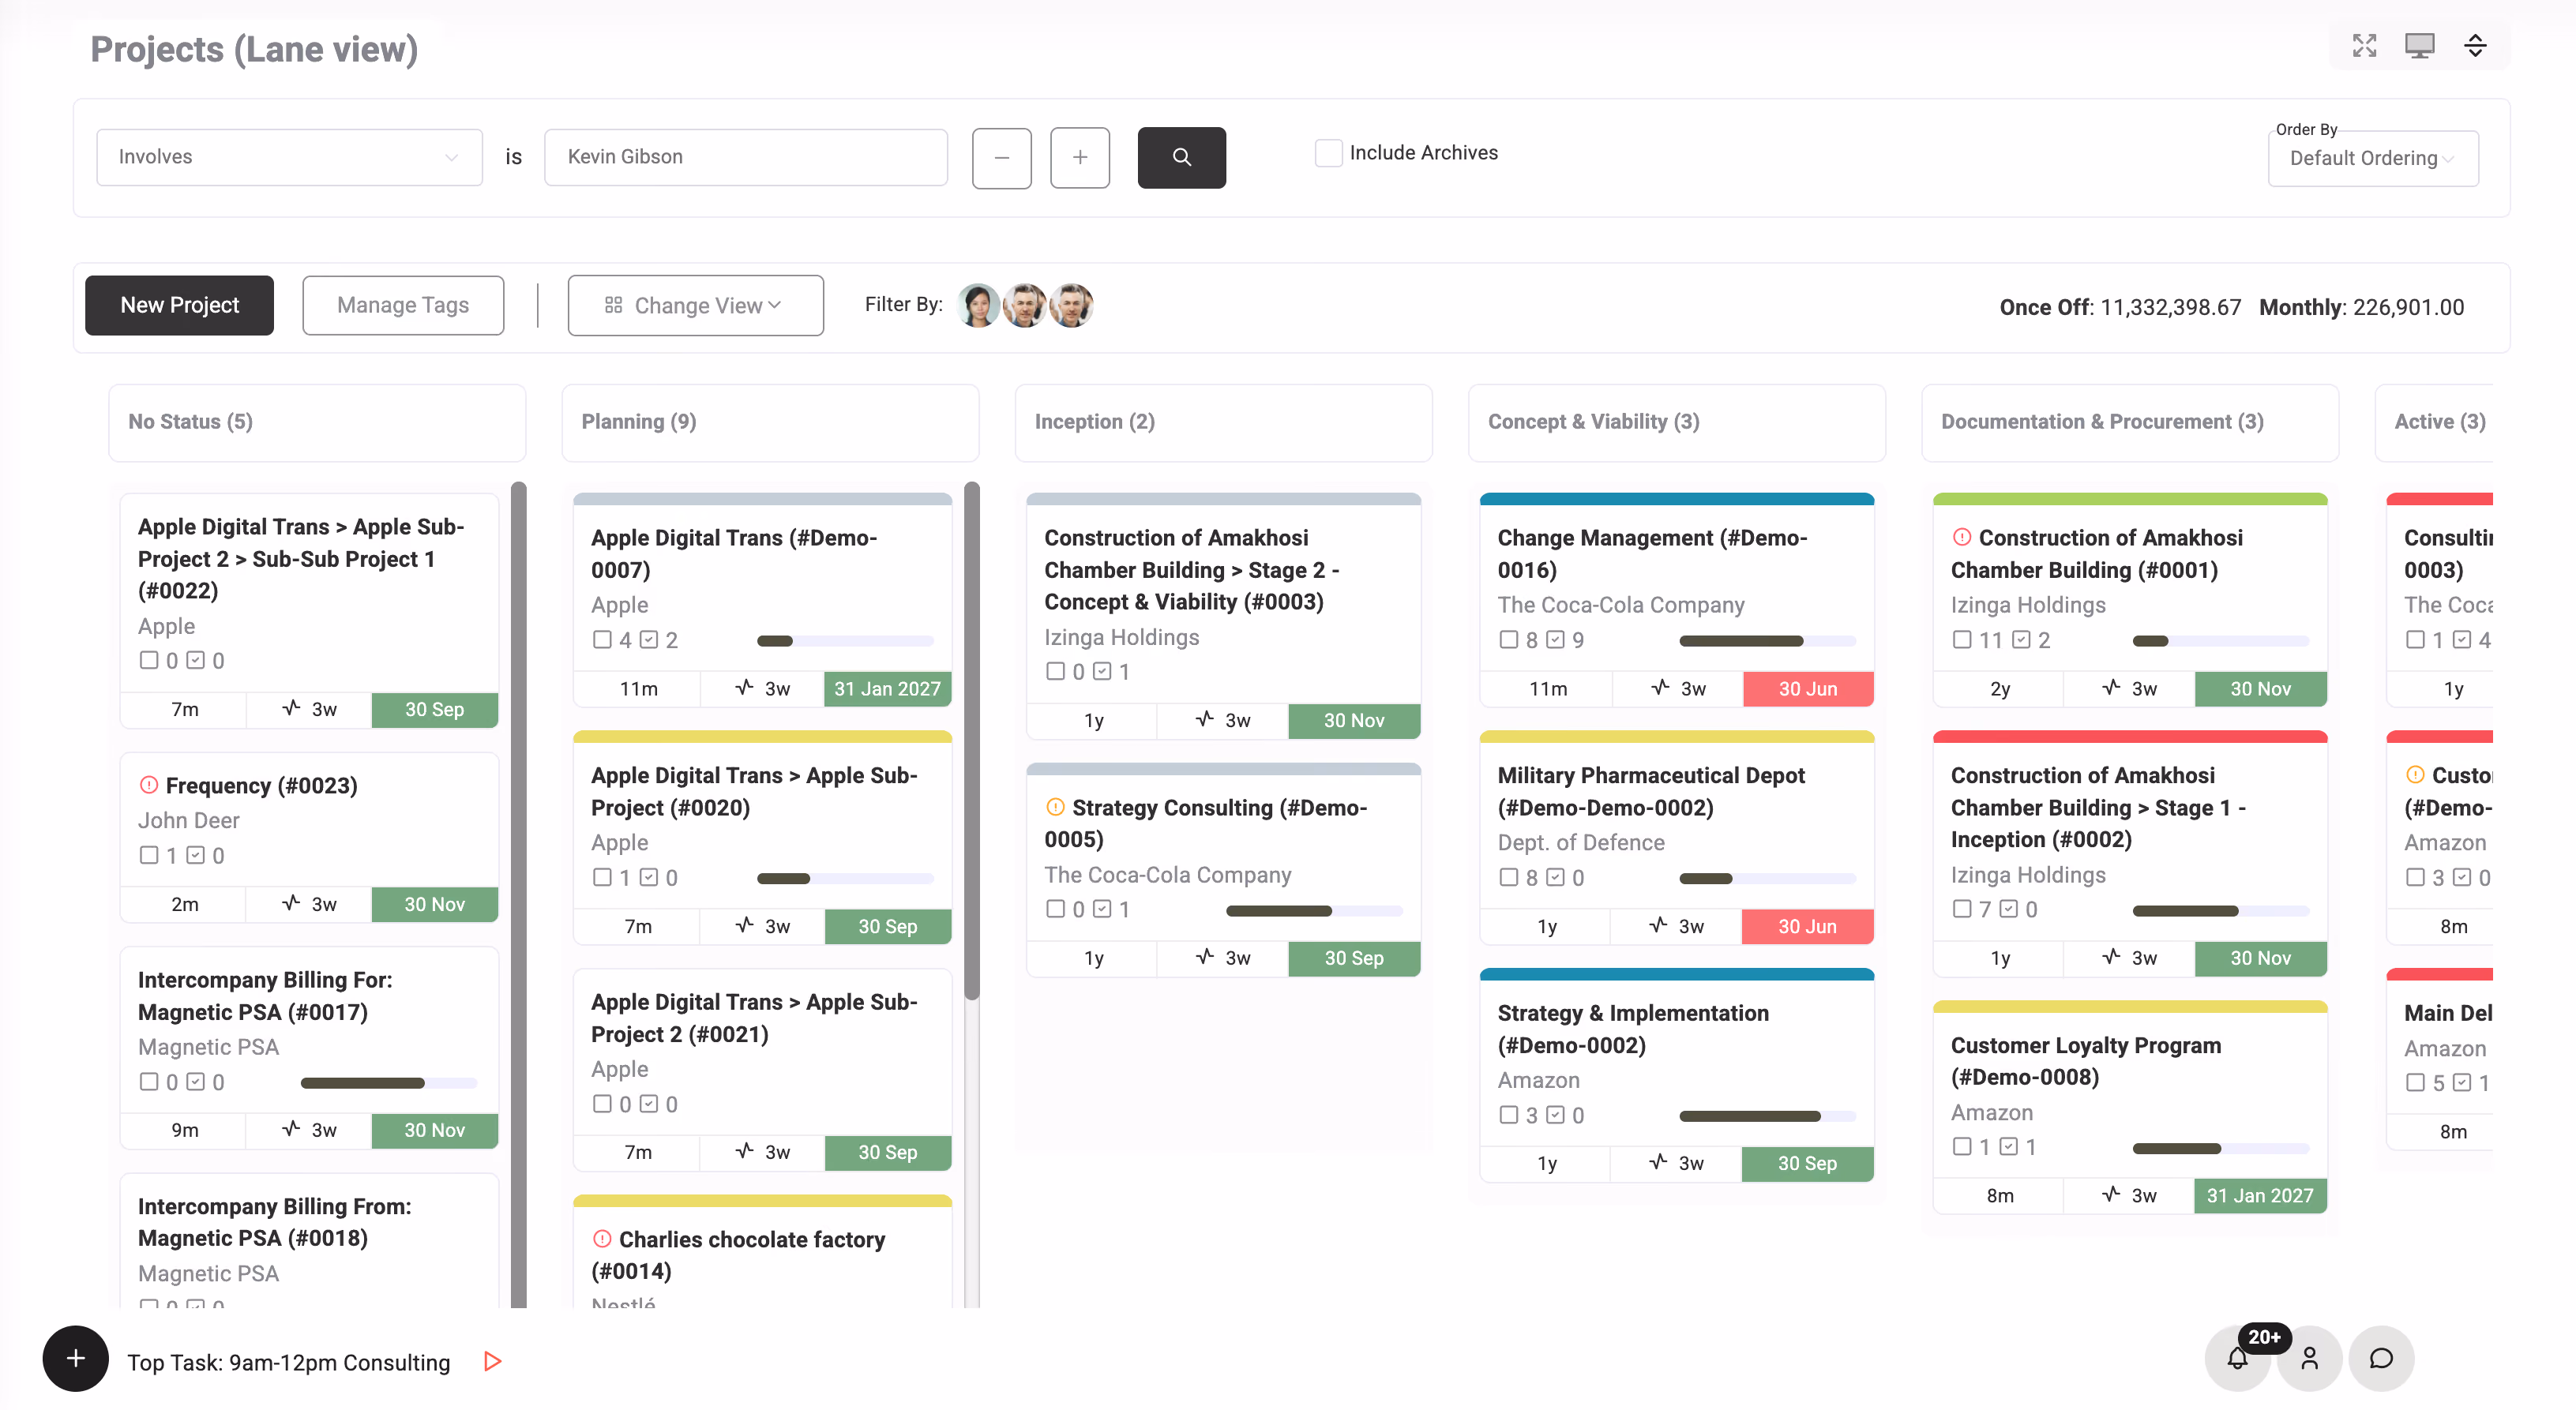Click the collapse vertical arrows icon
Screen dimensions: 2576x1410
2475,46
